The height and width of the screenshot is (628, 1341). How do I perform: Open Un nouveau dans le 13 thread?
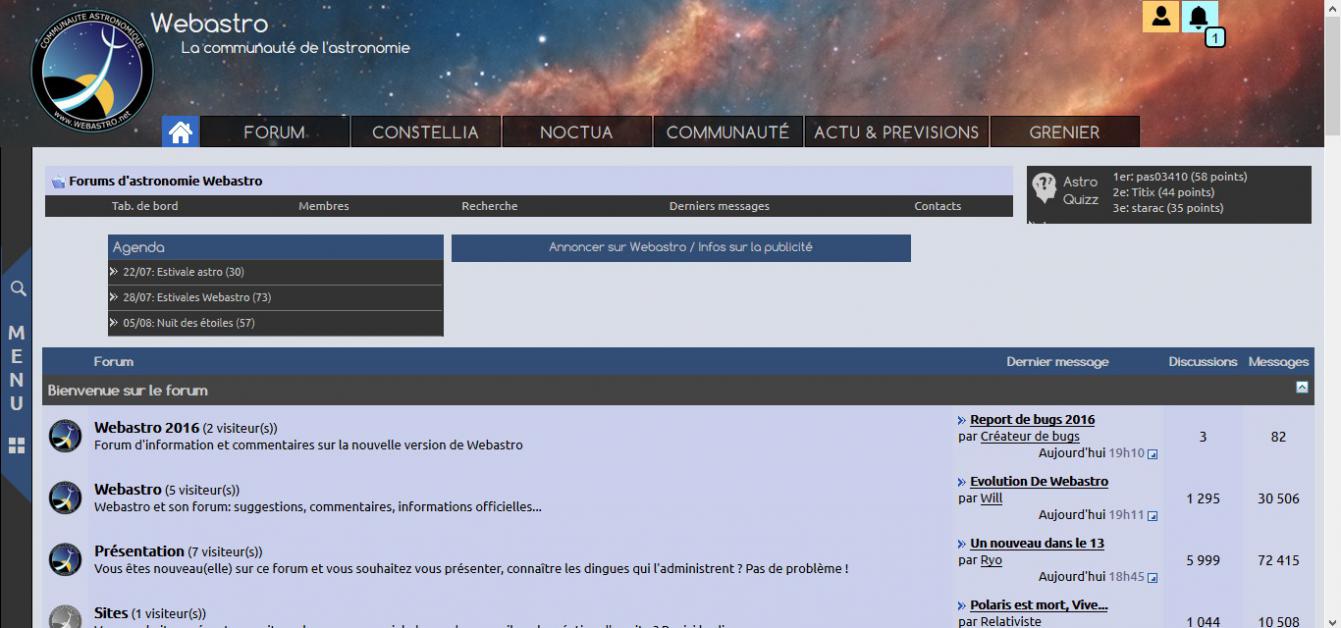tap(1037, 544)
